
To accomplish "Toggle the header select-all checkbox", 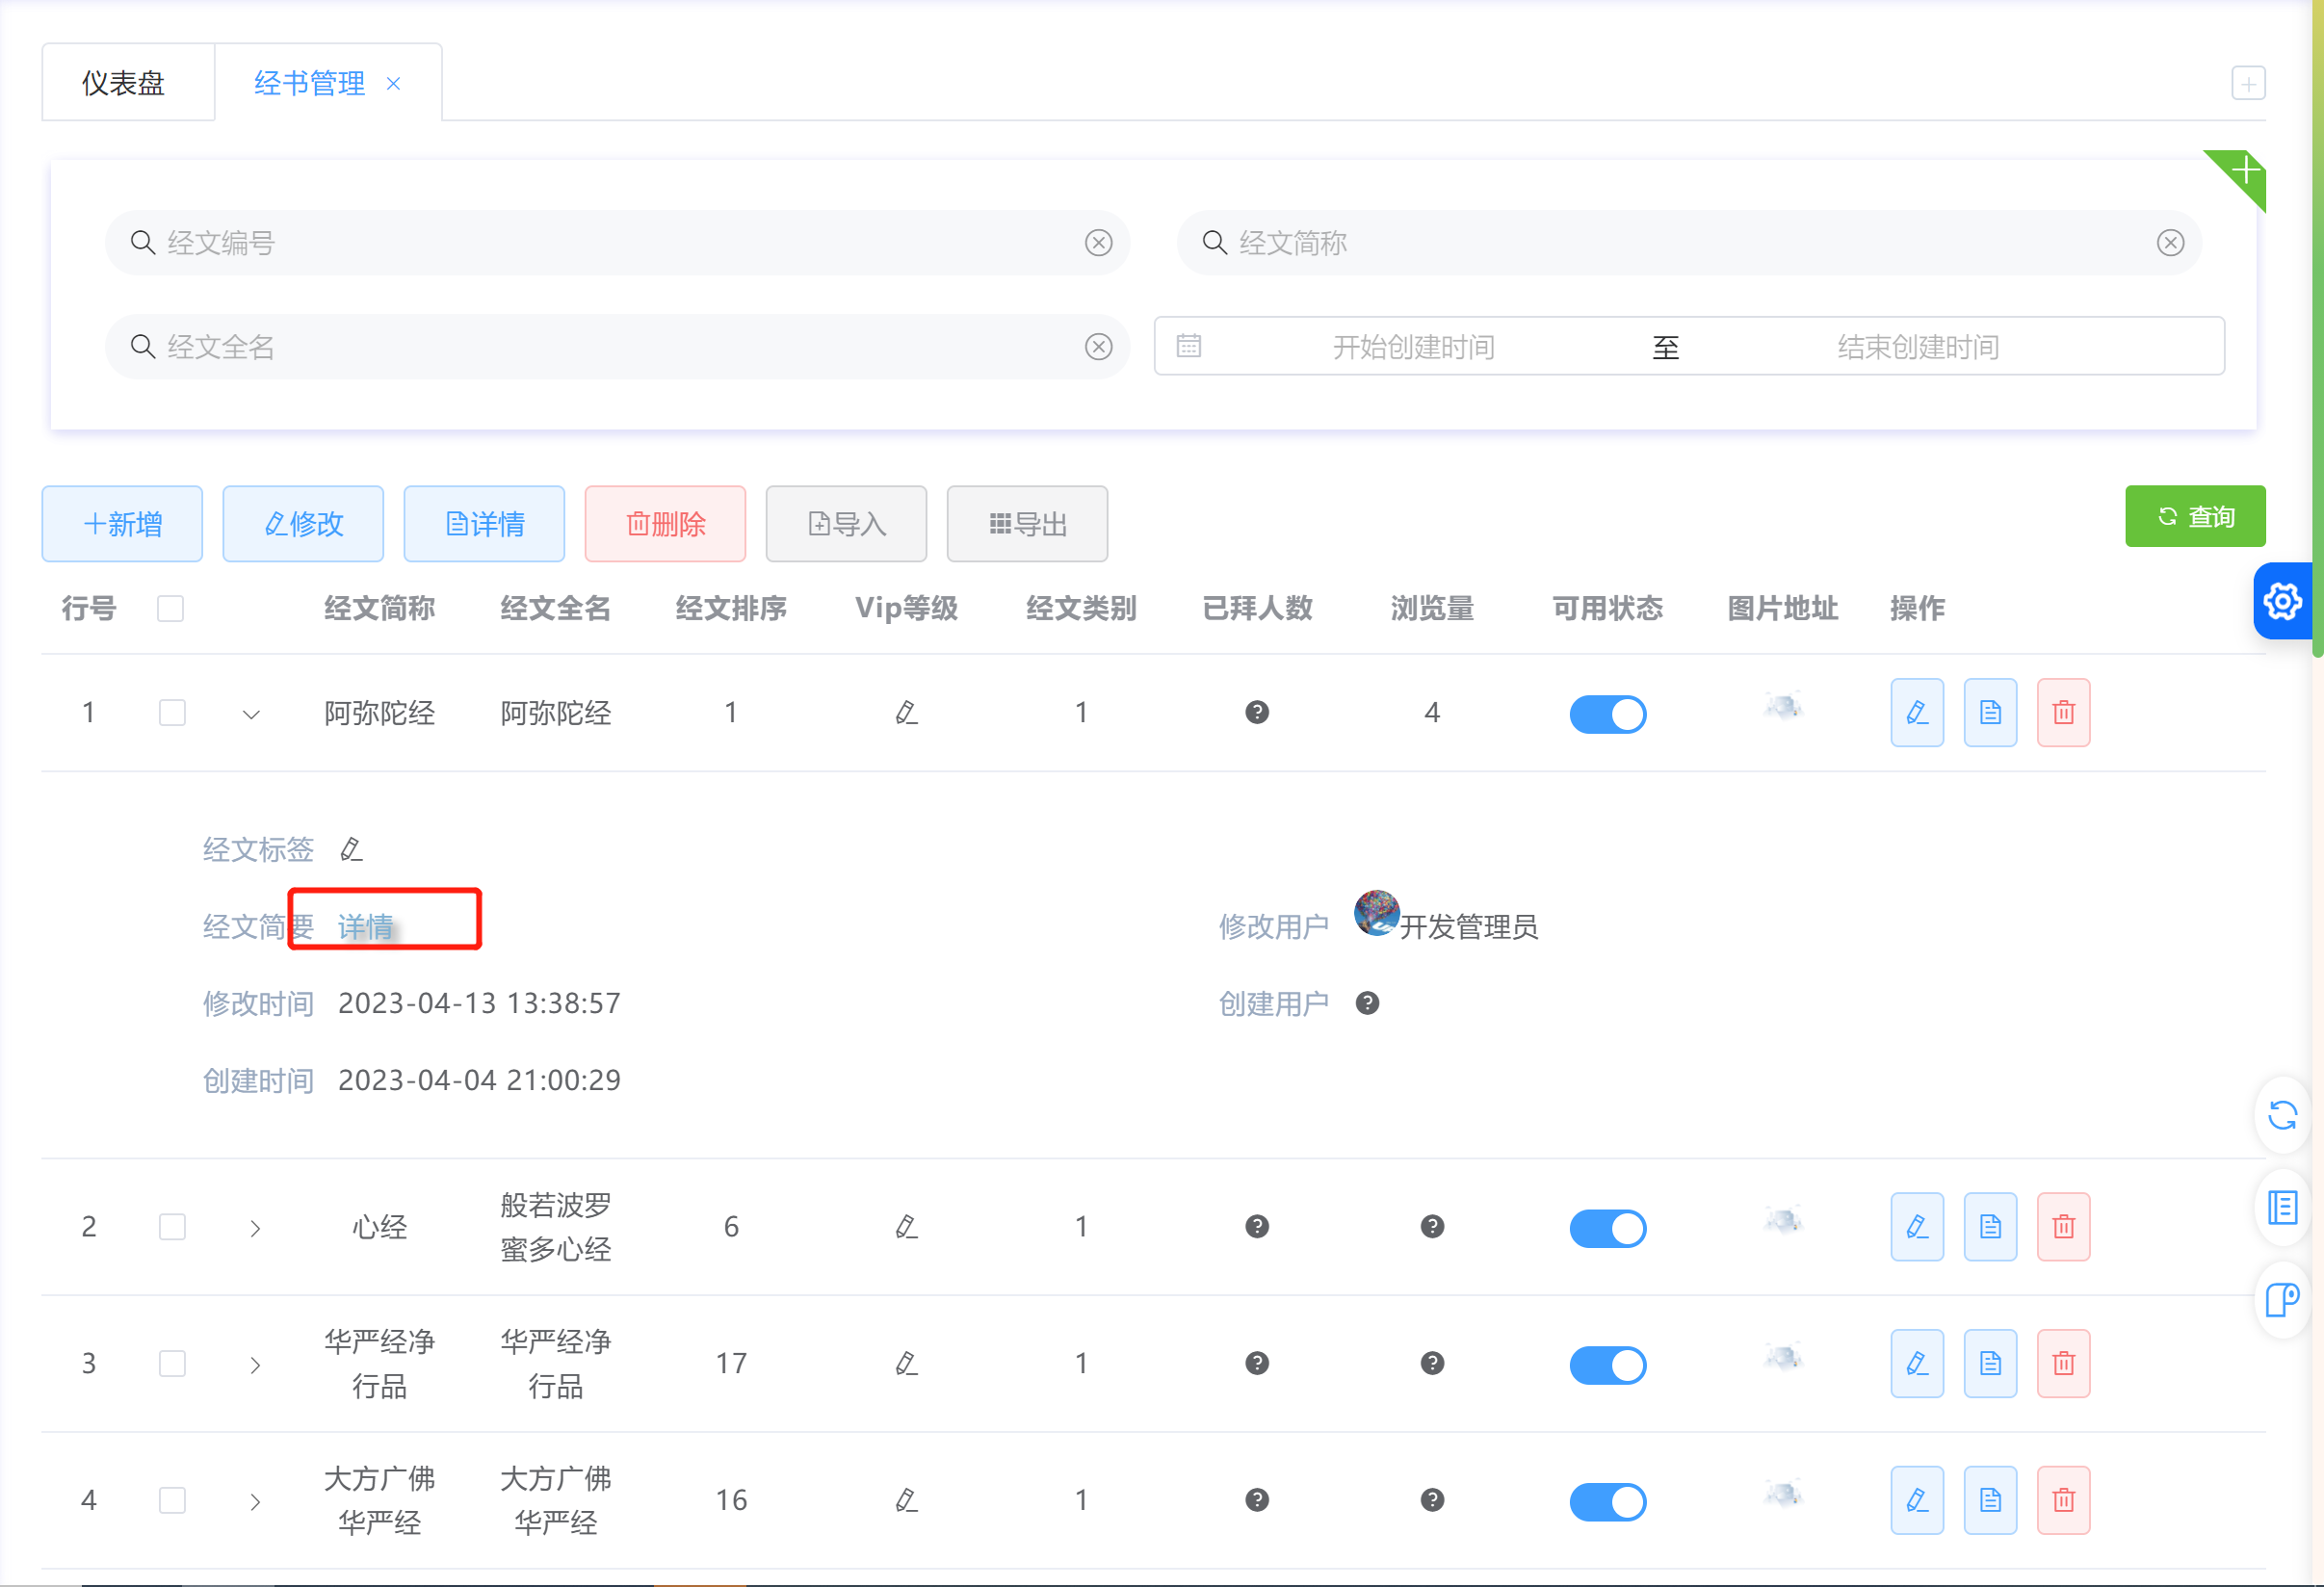I will point(170,608).
